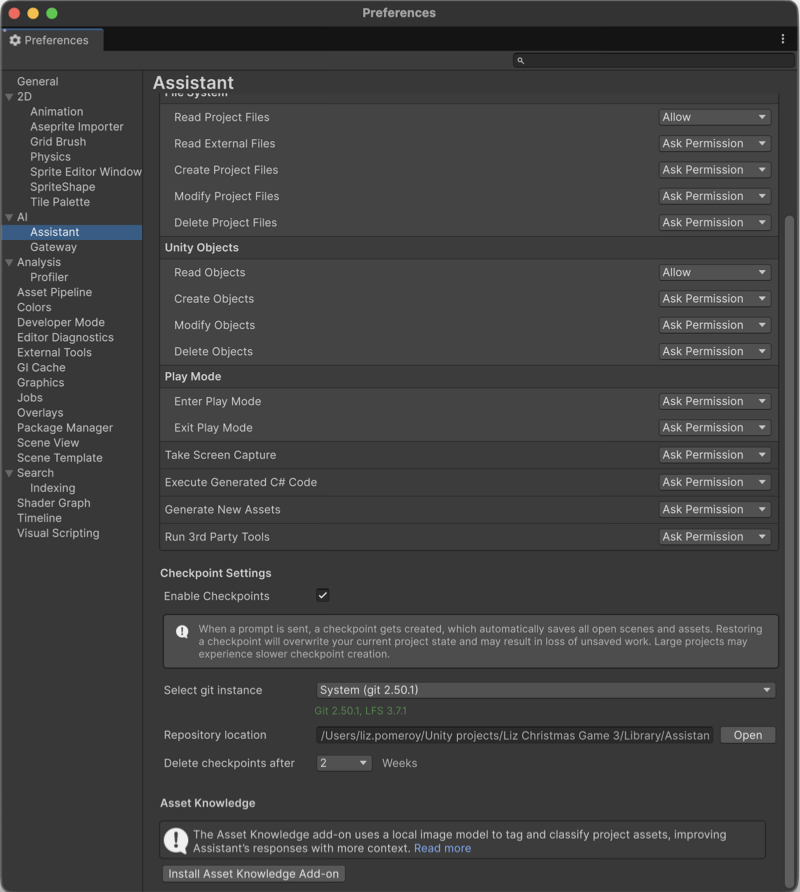Switch to the Preferences tab
The image size is (800, 892).
coord(55,40)
